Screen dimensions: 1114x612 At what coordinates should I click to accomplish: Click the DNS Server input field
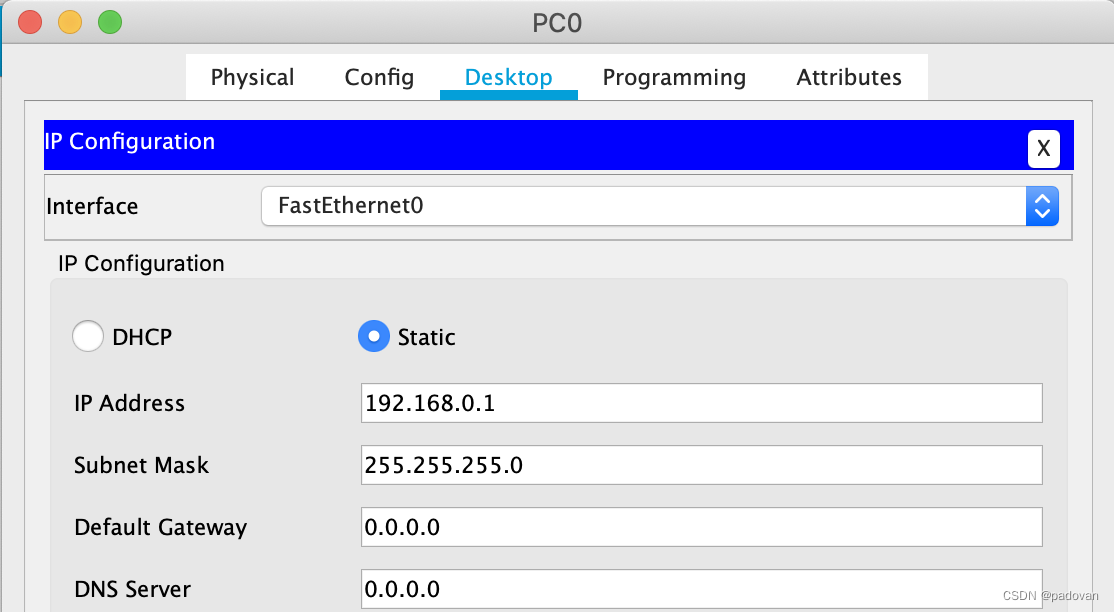point(701,589)
